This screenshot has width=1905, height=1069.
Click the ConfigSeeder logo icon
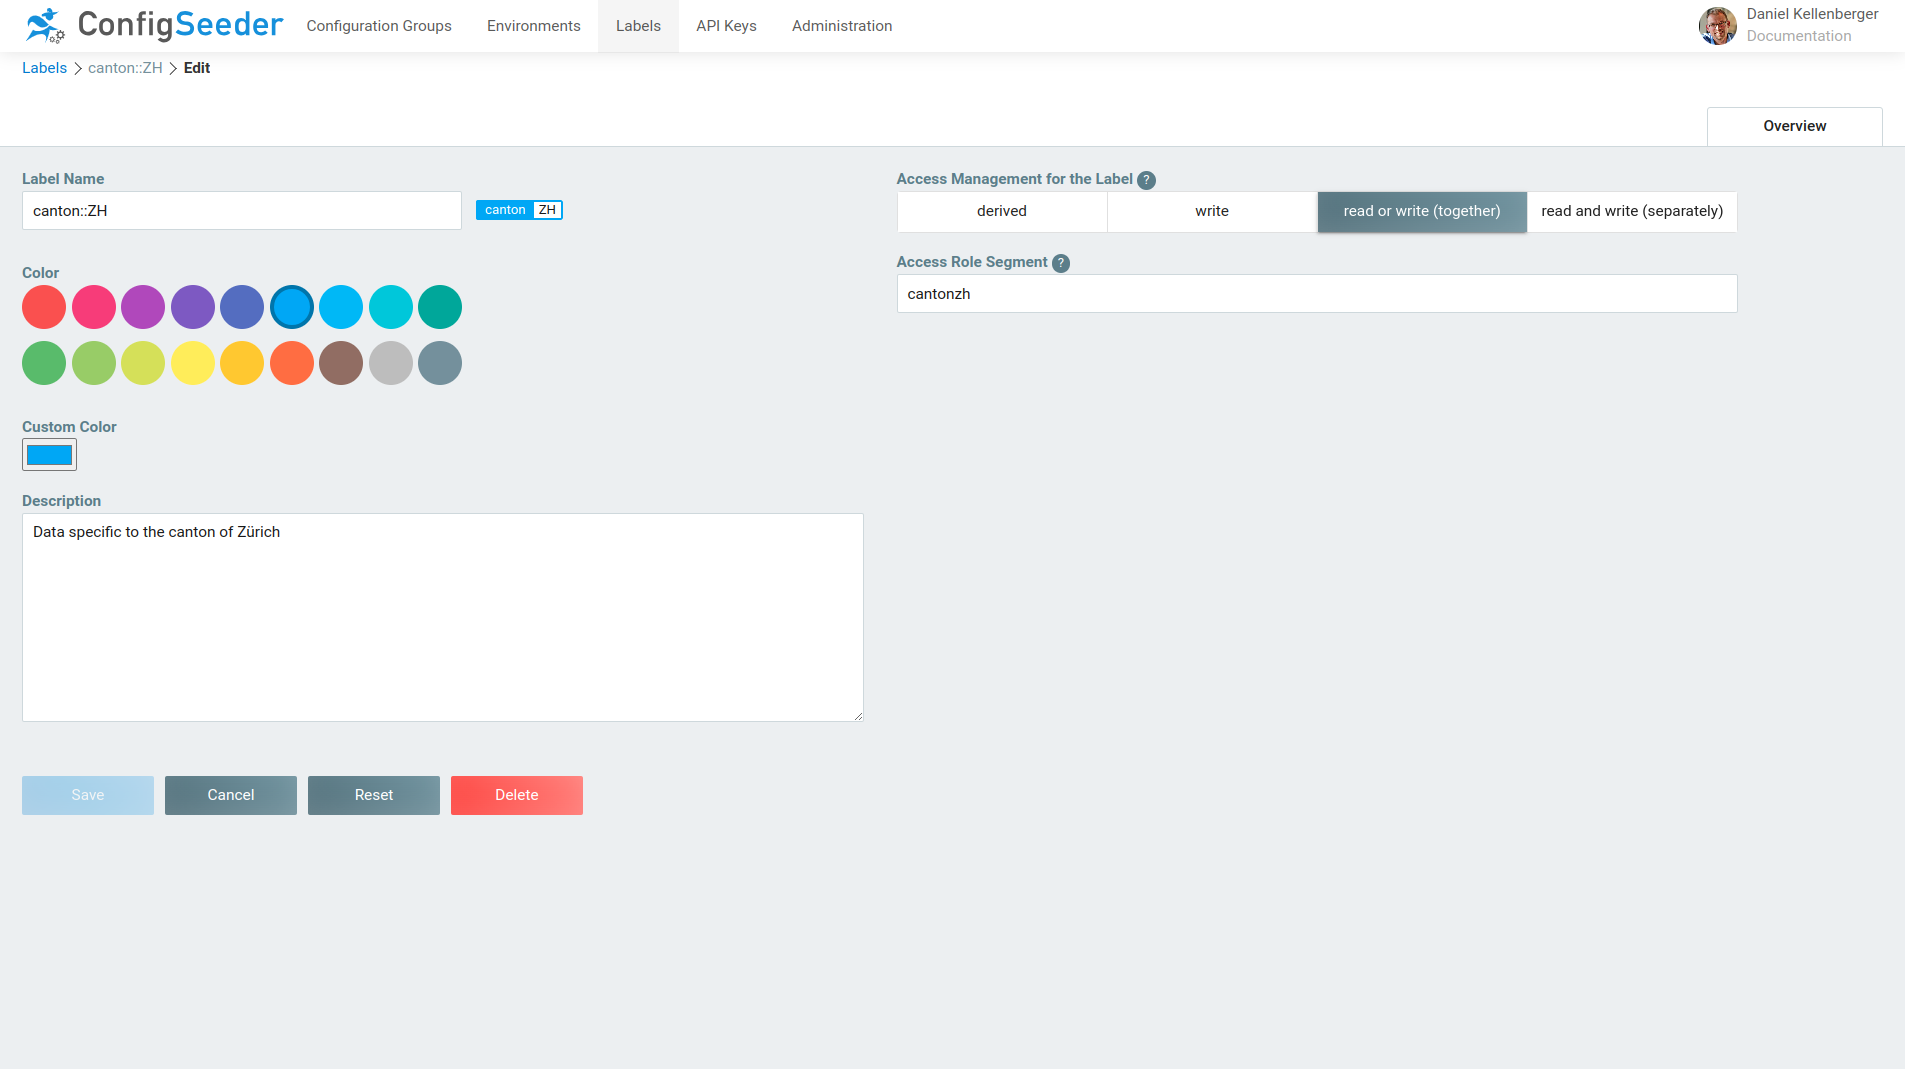[45, 25]
